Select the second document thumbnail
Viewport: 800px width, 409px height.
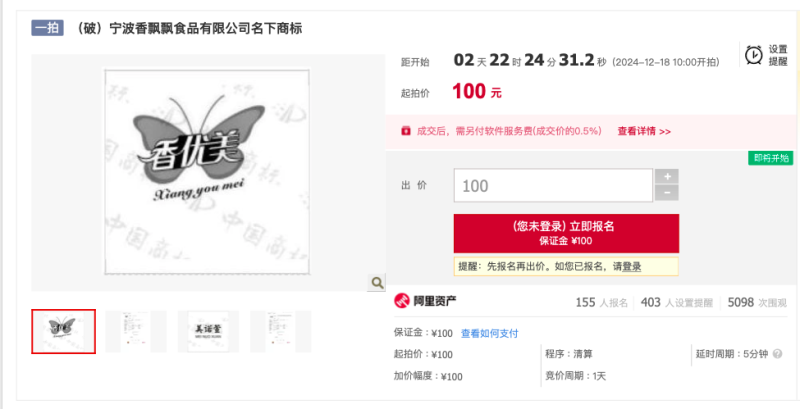coord(136,331)
